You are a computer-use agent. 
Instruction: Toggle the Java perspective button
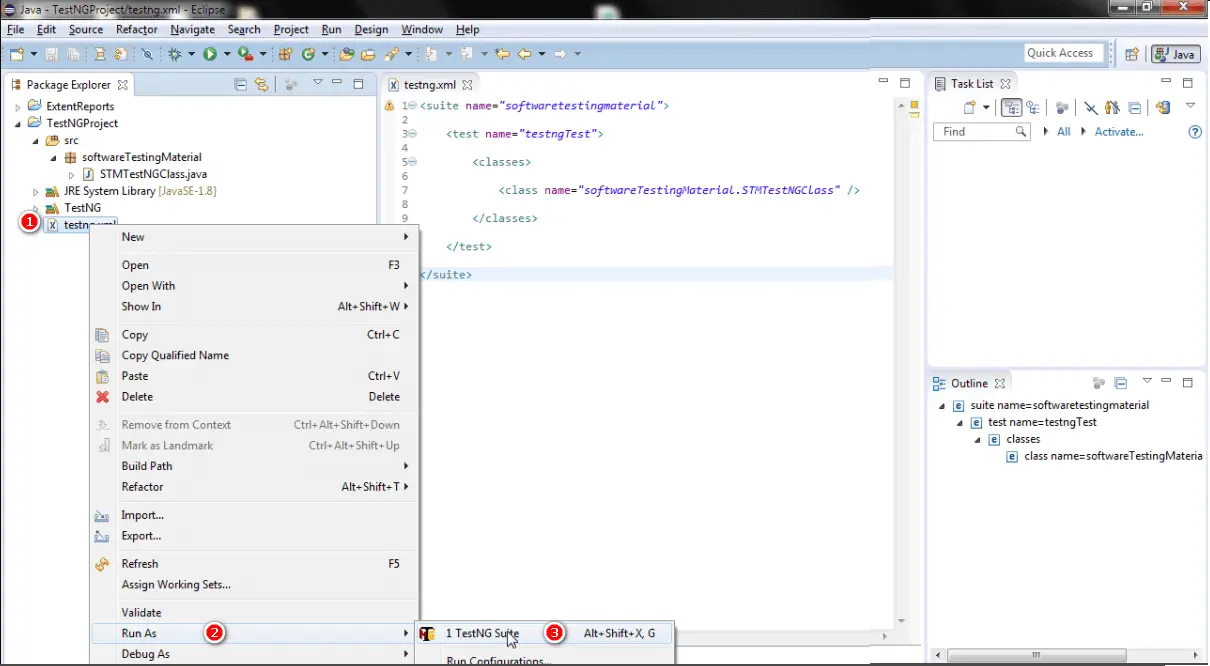(1175, 54)
